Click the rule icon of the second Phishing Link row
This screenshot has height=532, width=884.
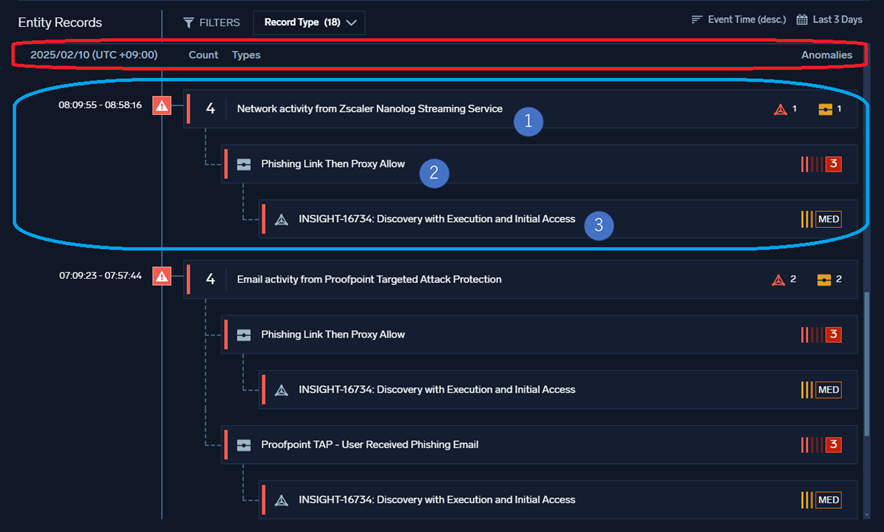point(244,335)
